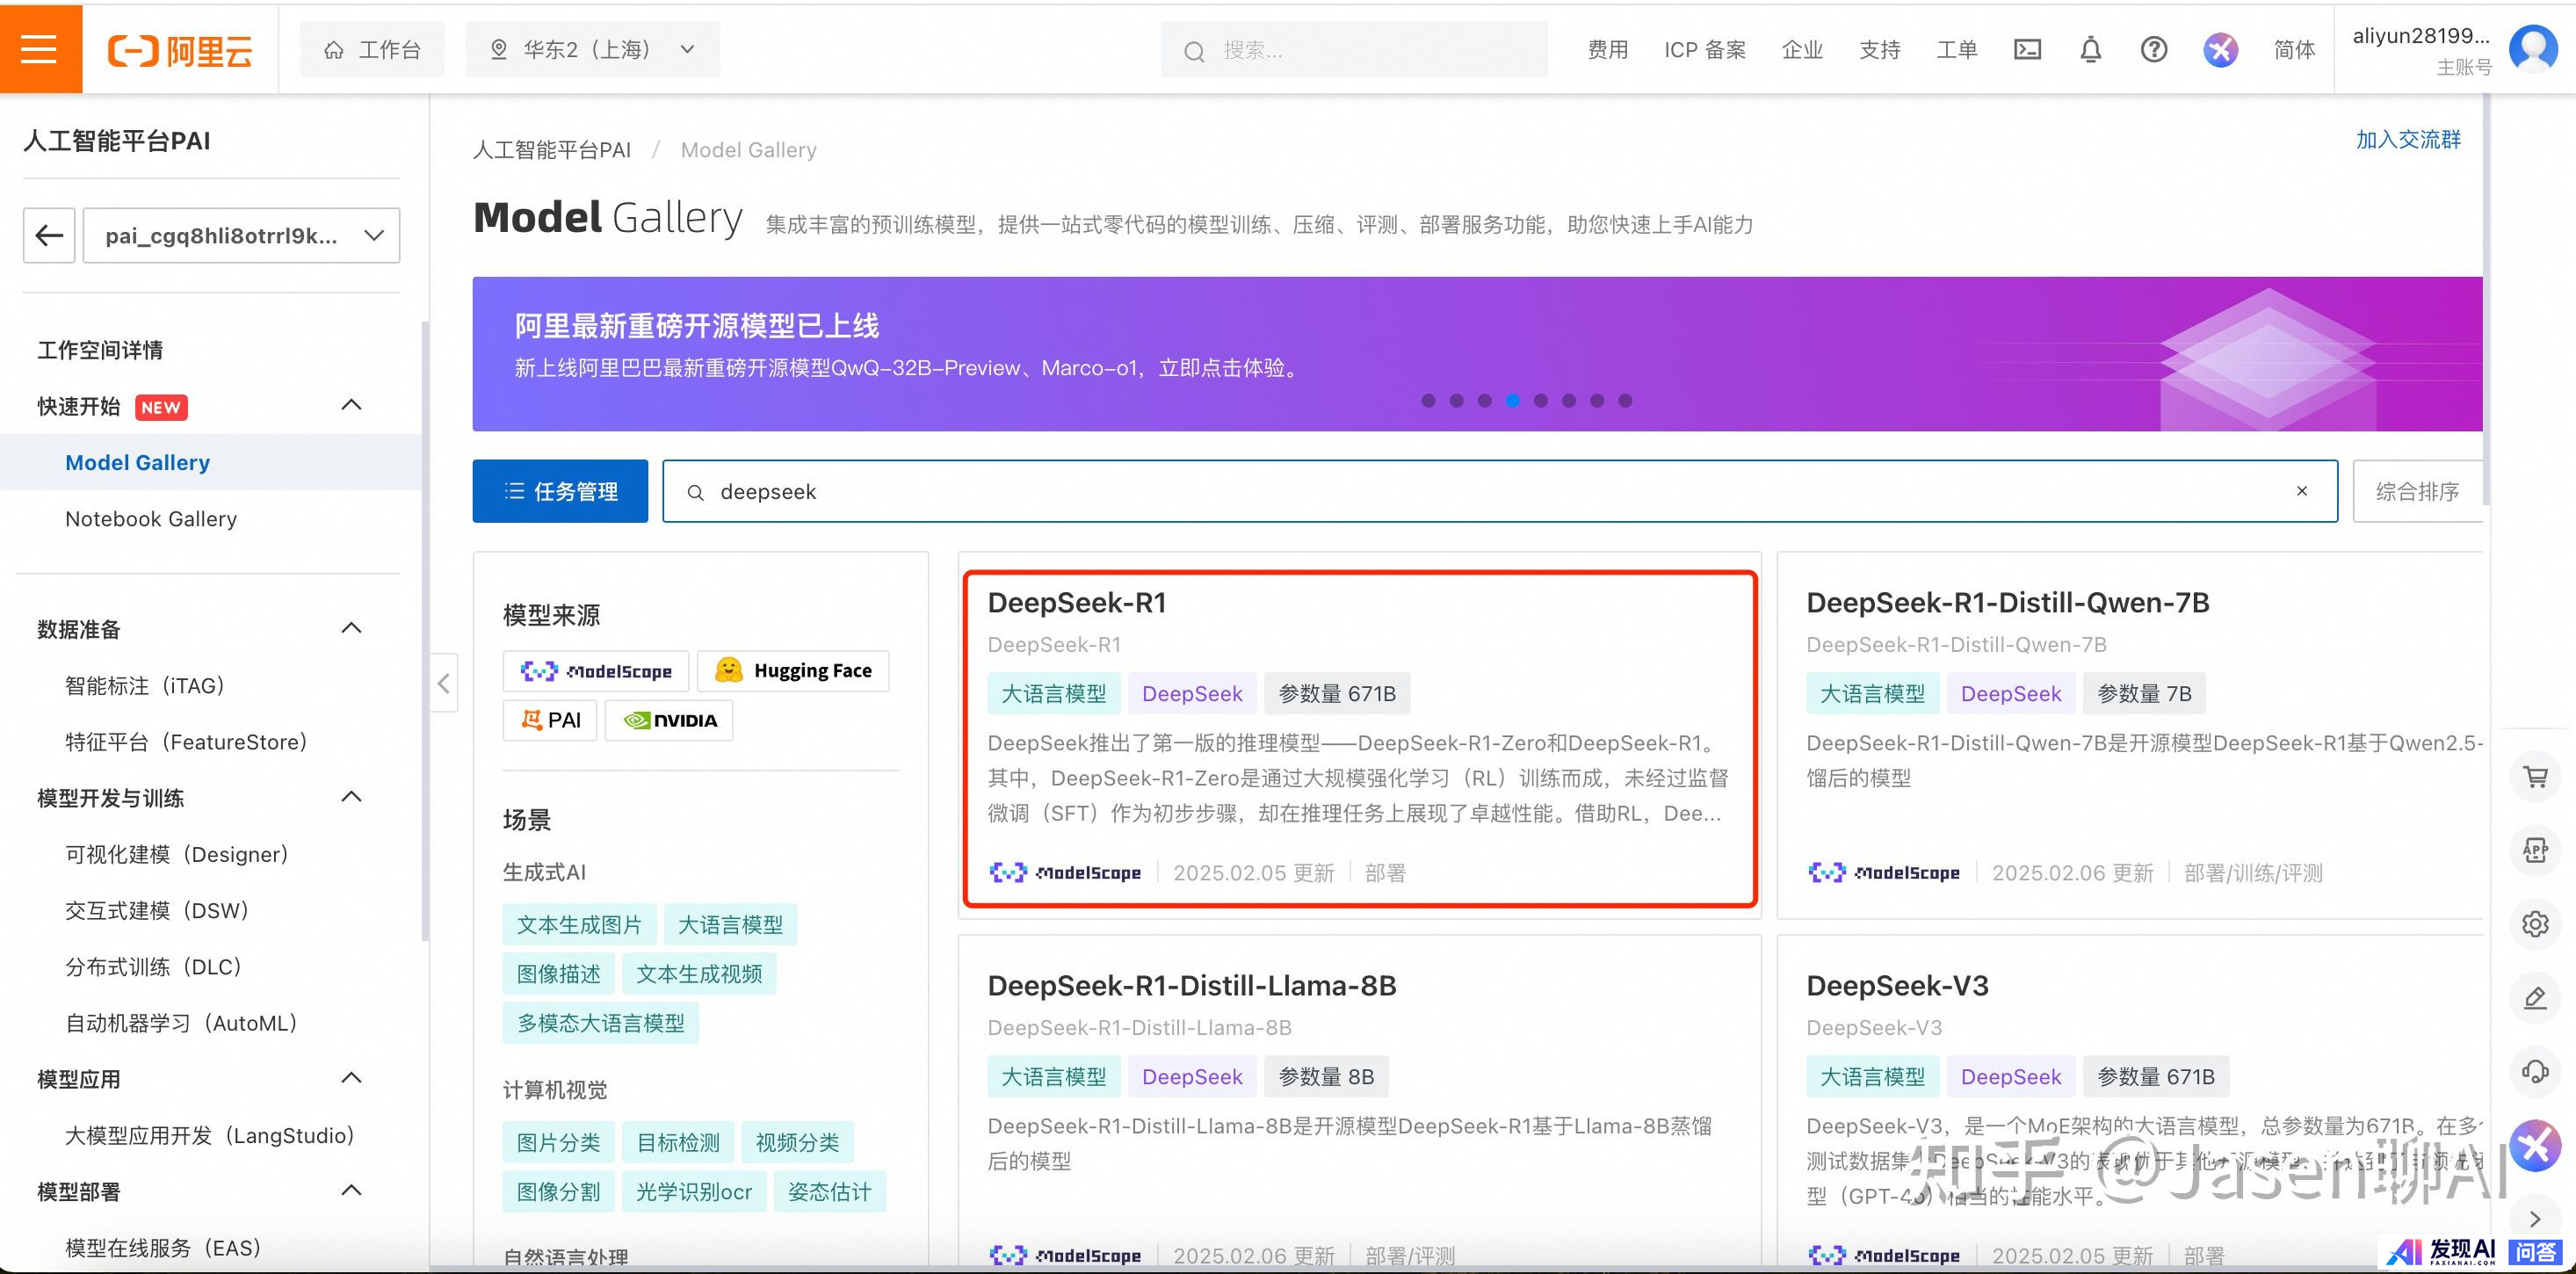Open 模型在线服务（EAS）

(x=163, y=1247)
